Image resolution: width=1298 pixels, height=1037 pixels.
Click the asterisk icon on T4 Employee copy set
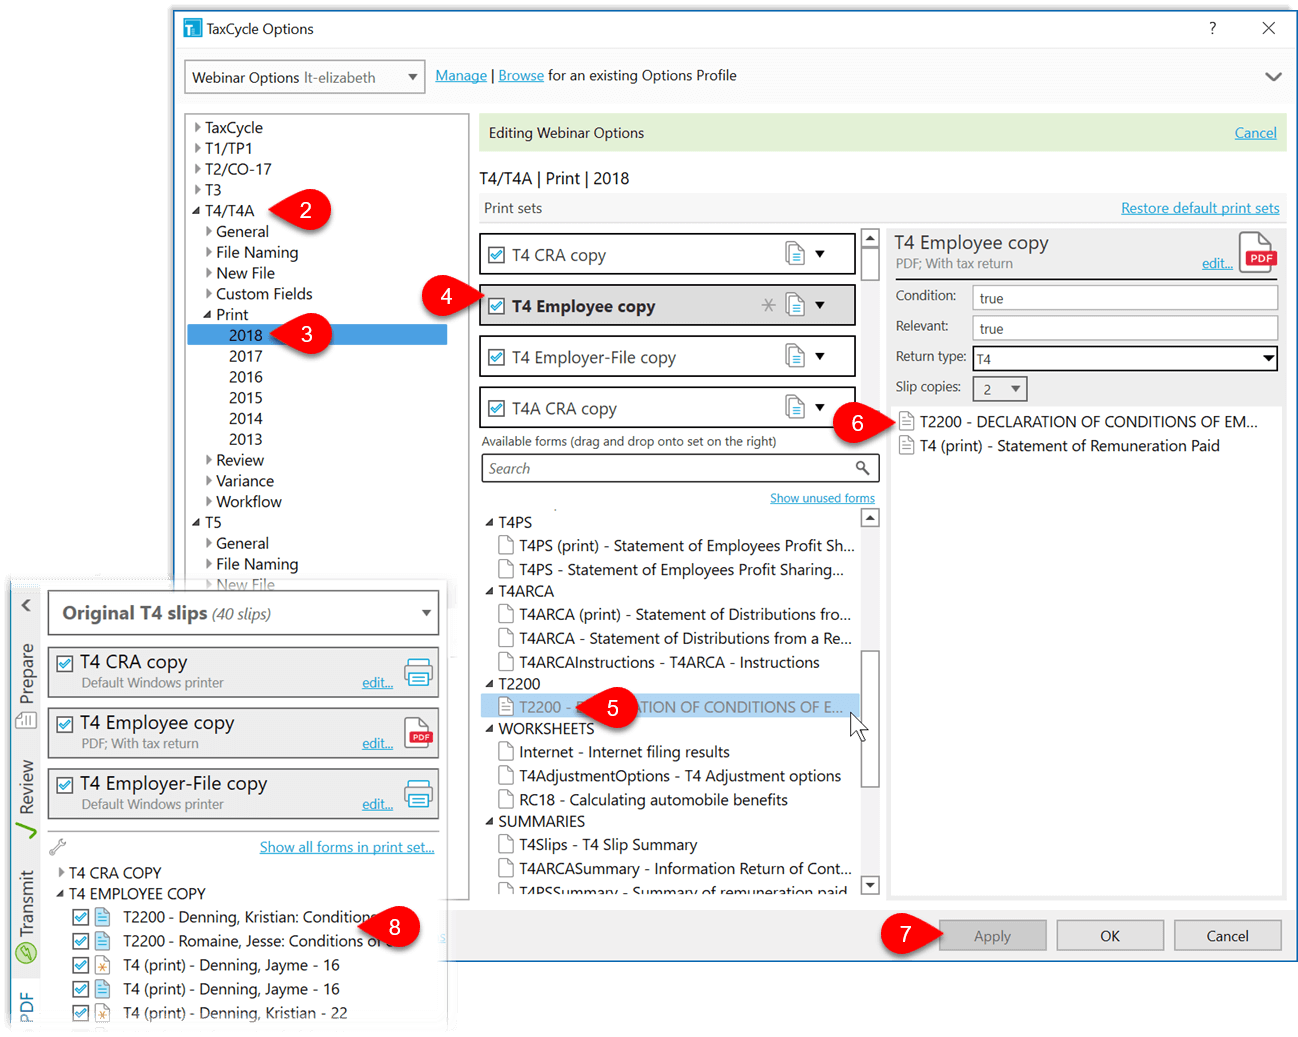coord(768,305)
